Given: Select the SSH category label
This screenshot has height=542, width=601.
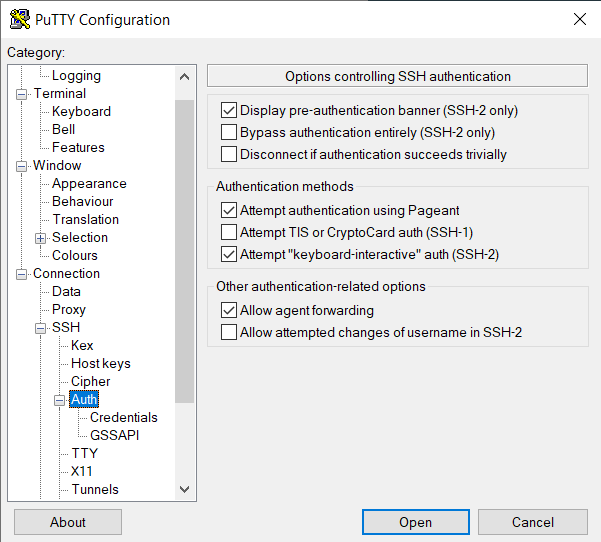Looking at the screenshot, I should [x=66, y=327].
